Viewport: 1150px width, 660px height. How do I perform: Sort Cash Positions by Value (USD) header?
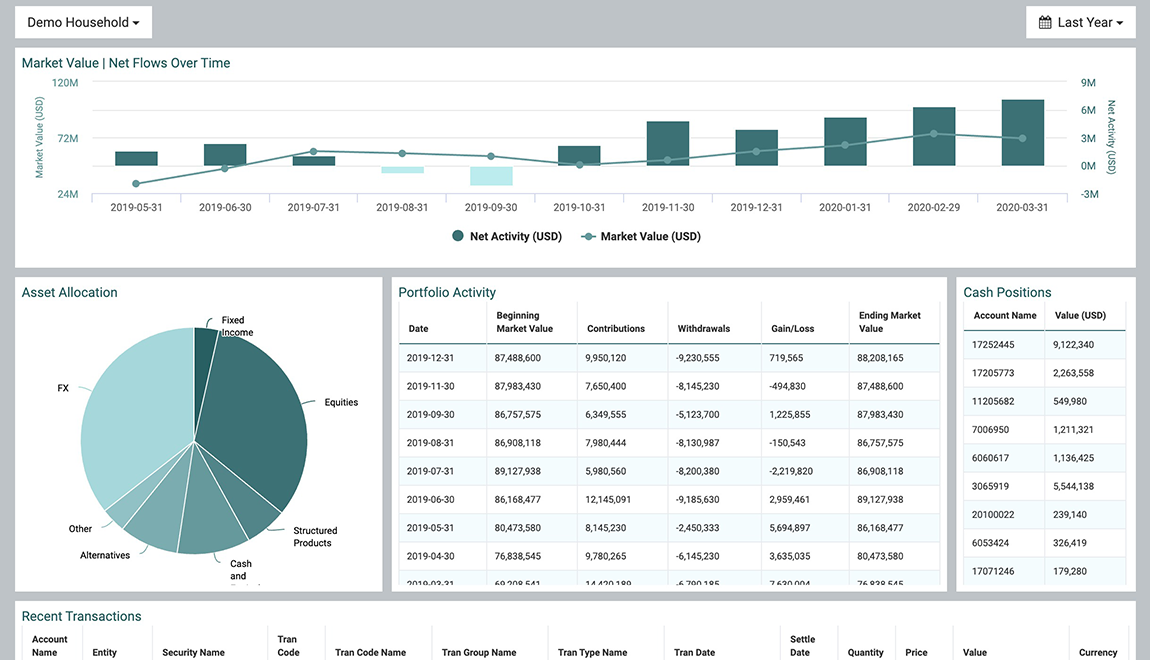point(1079,315)
